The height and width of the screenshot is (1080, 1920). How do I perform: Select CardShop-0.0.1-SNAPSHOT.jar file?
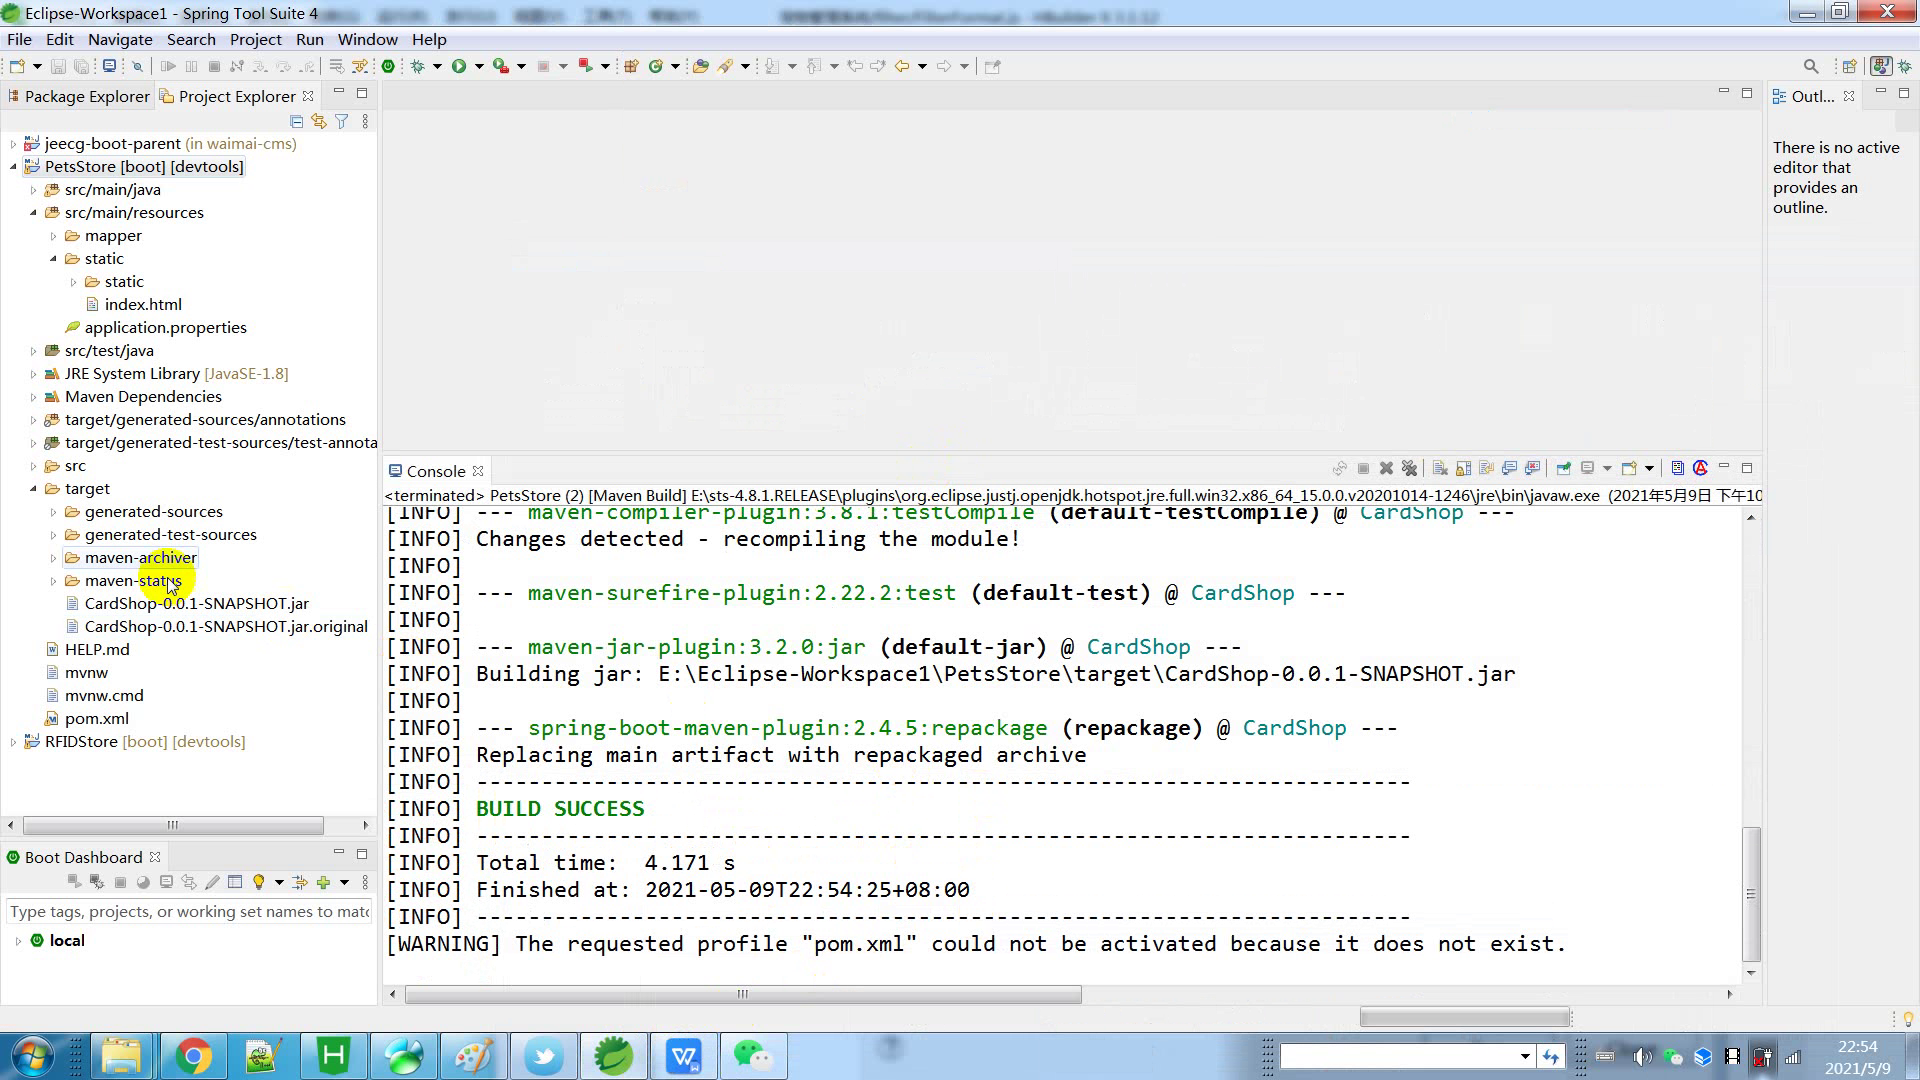coord(196,603)
